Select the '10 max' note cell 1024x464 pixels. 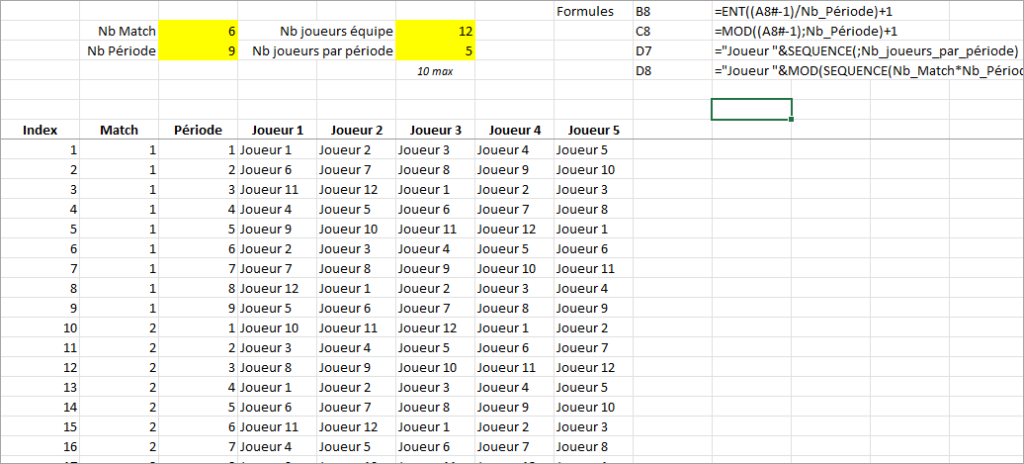(436, 72)
